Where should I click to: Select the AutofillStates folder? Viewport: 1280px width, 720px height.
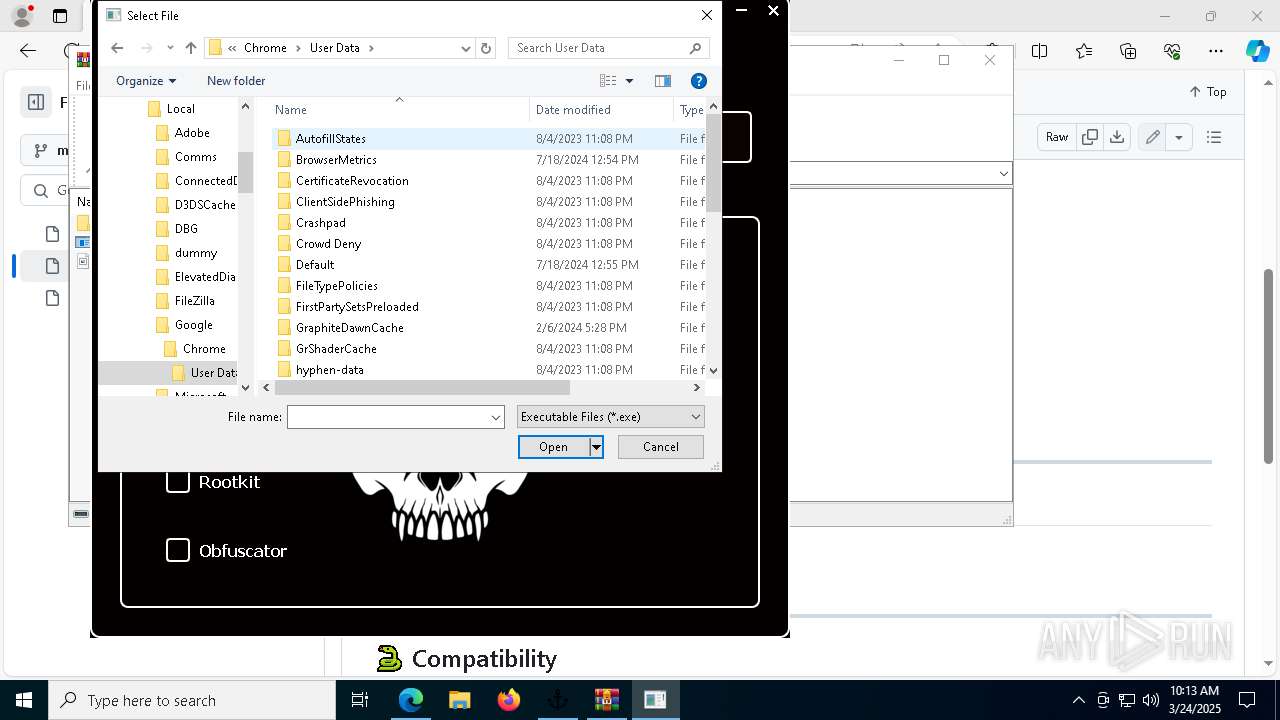pyautogui.click(x=331, y=139)
